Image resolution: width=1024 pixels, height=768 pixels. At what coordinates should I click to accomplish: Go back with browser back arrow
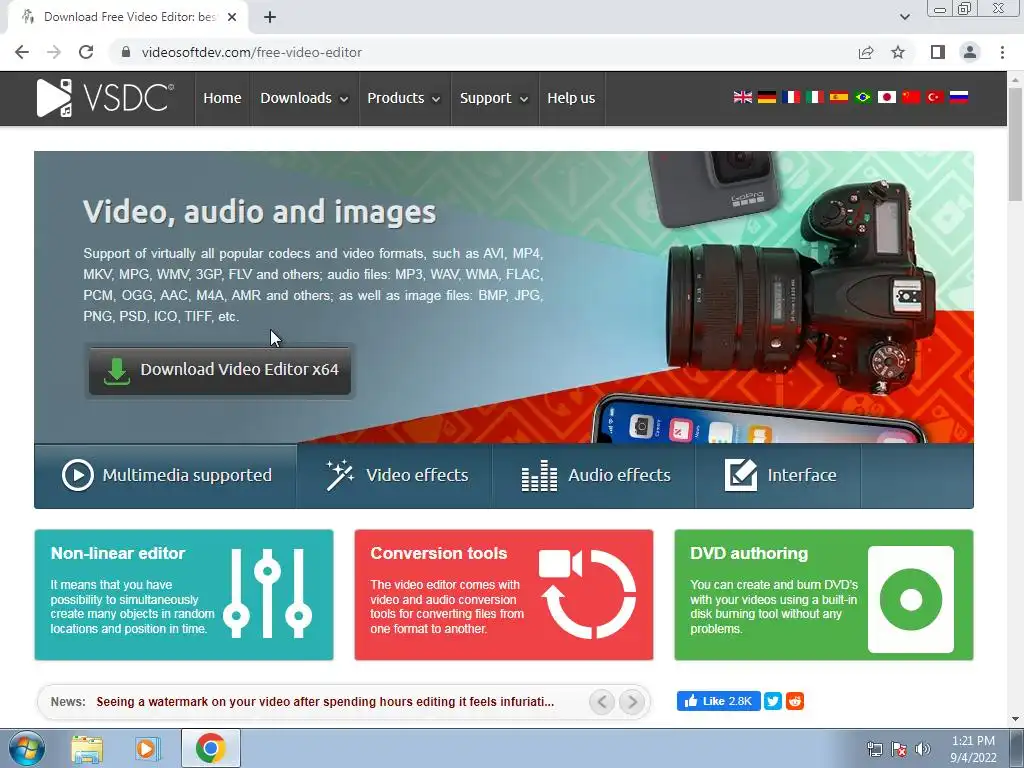tap(22, 52)
